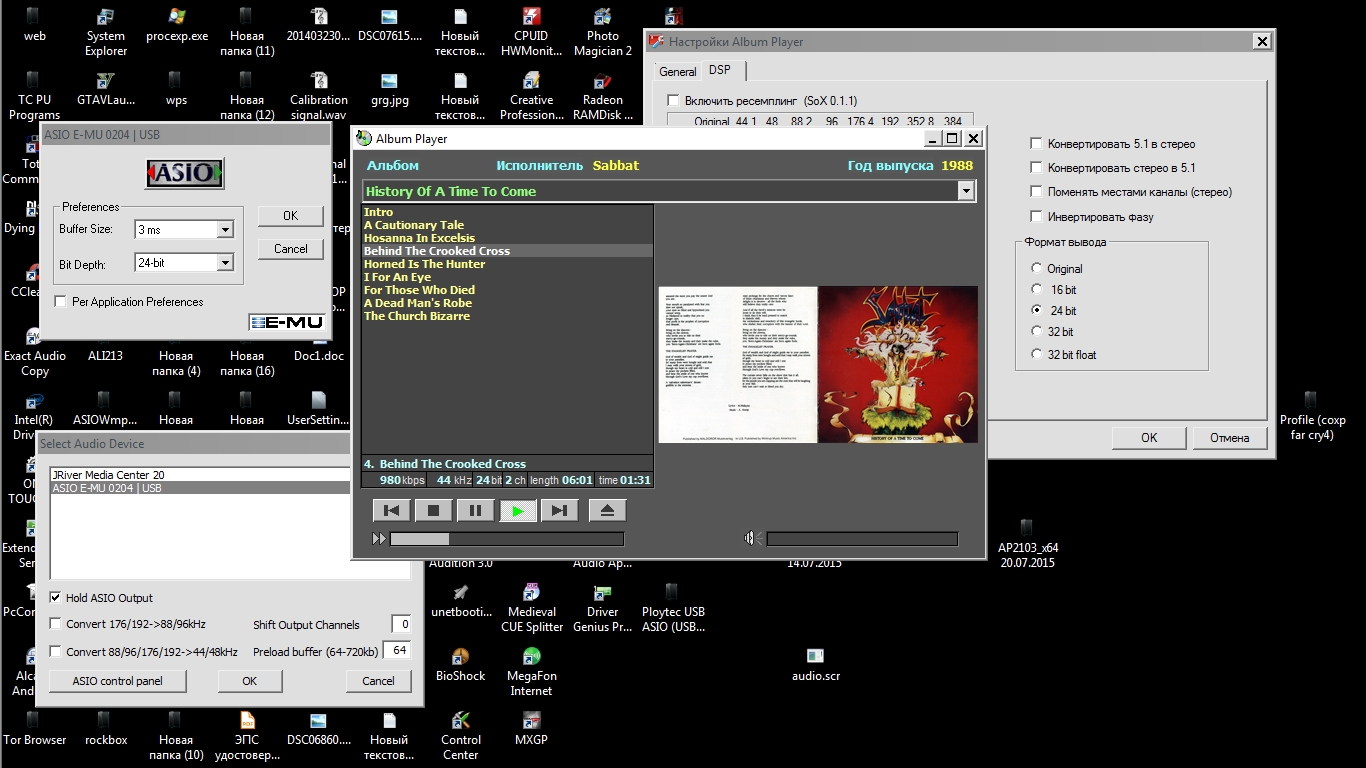Click the fast-forward arrows icon near seek bar
This screenshot has width=1366, height=768.
coord(379,539)
